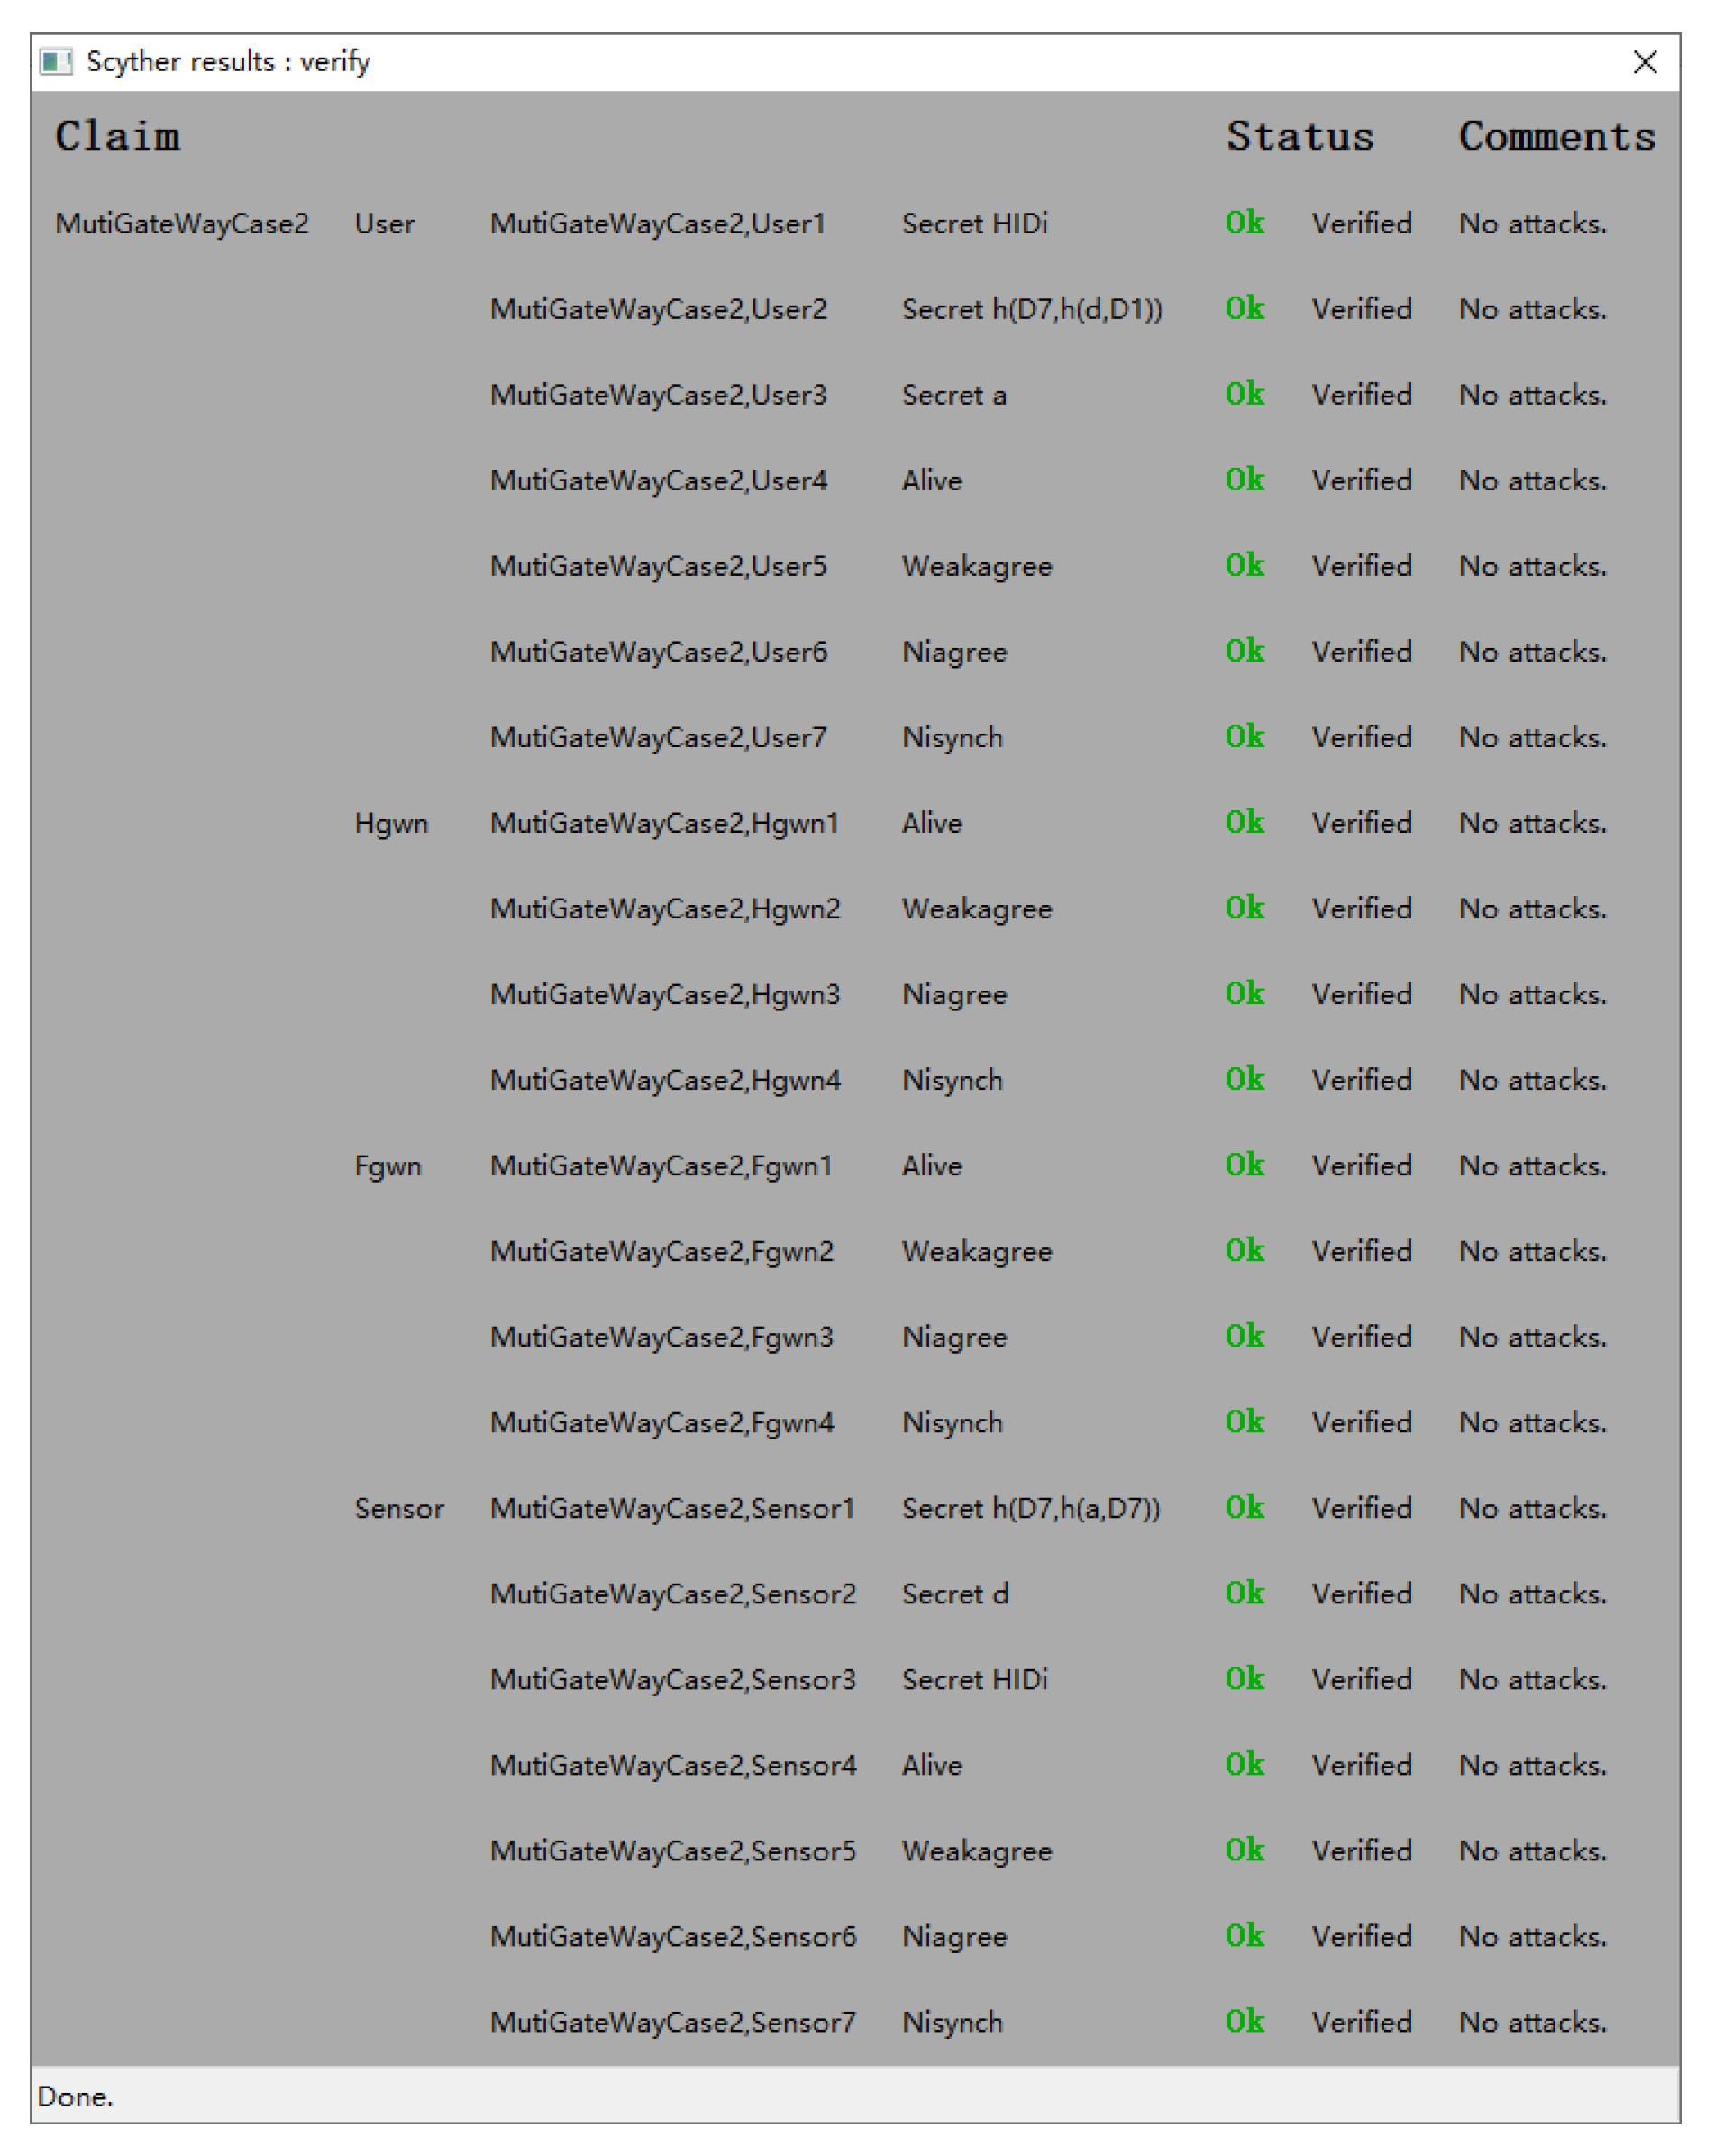Image resolution: width=1715 pixels, height=2156 pixels.
Task: Close the Scyther results window
Action: tap(1644, 62)
